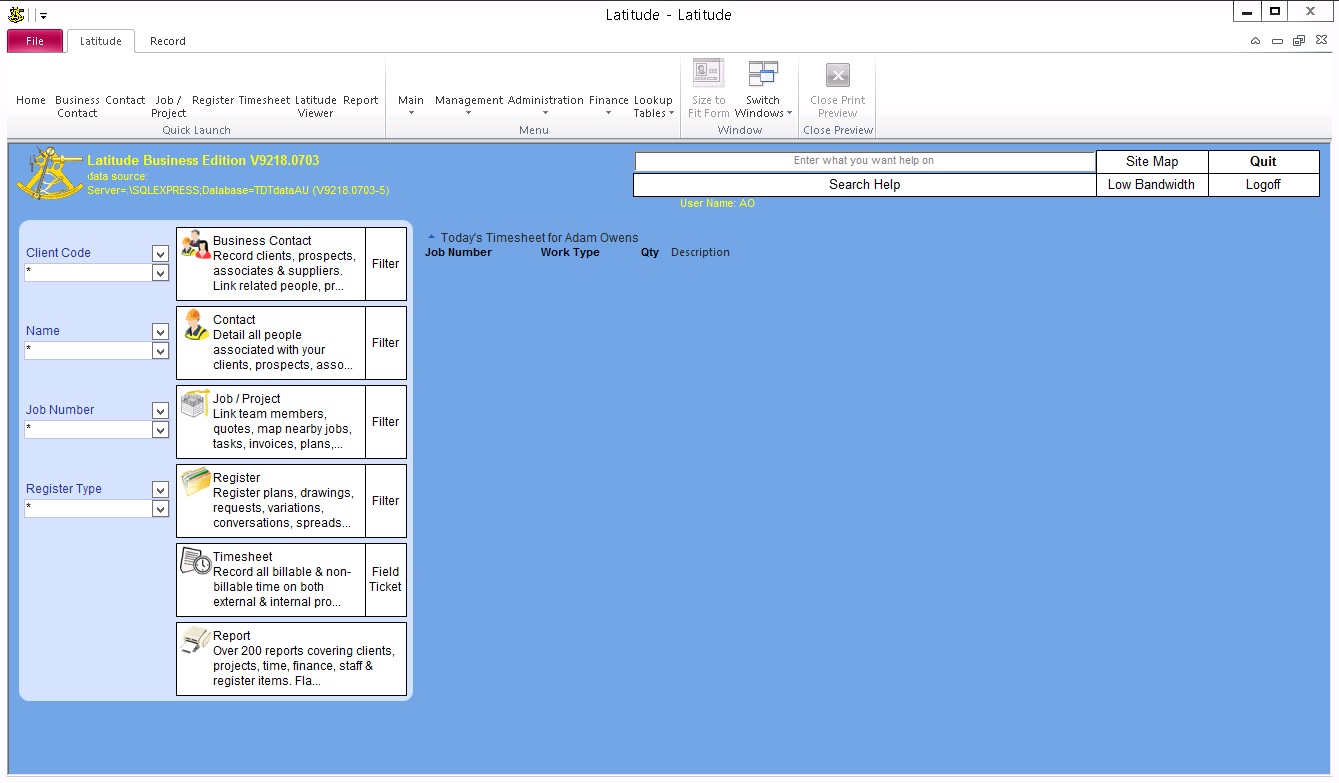Viewport: 1339px width, 783px height.
Task: Click the Latitude sextant logo
Action: point(48,174)
